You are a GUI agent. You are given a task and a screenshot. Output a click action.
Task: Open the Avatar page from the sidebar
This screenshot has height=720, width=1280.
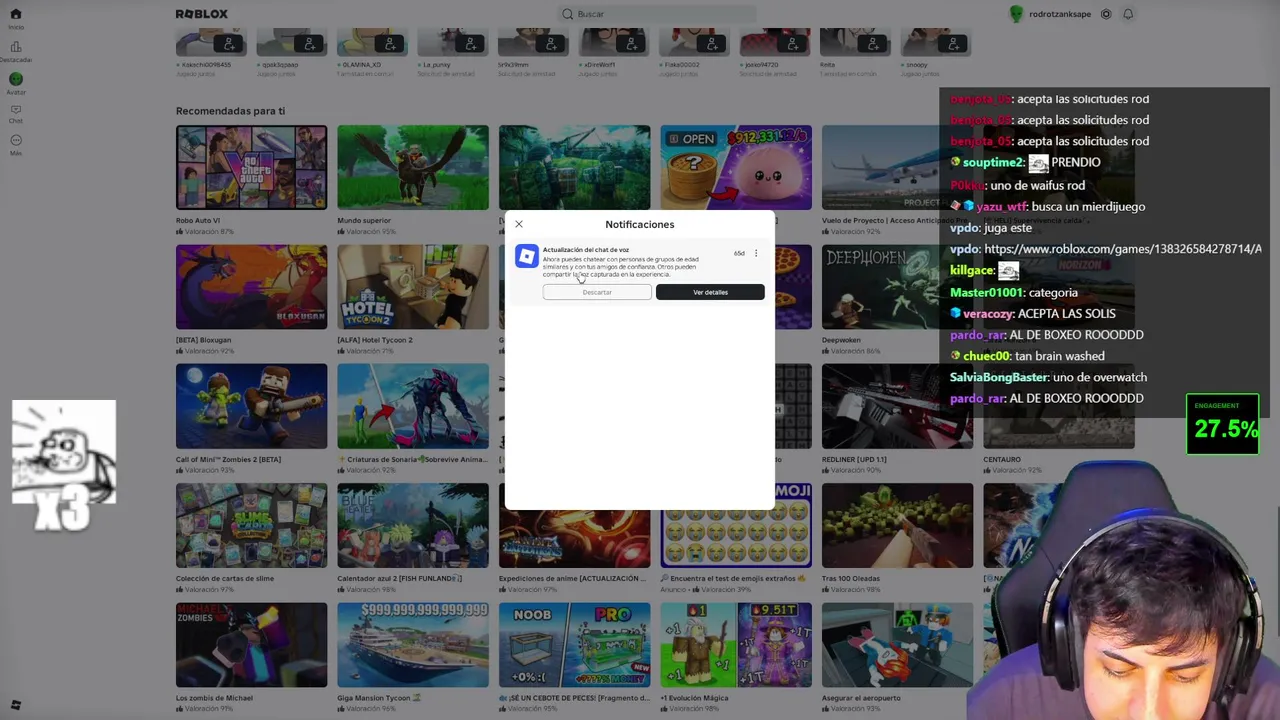(16, 83)
